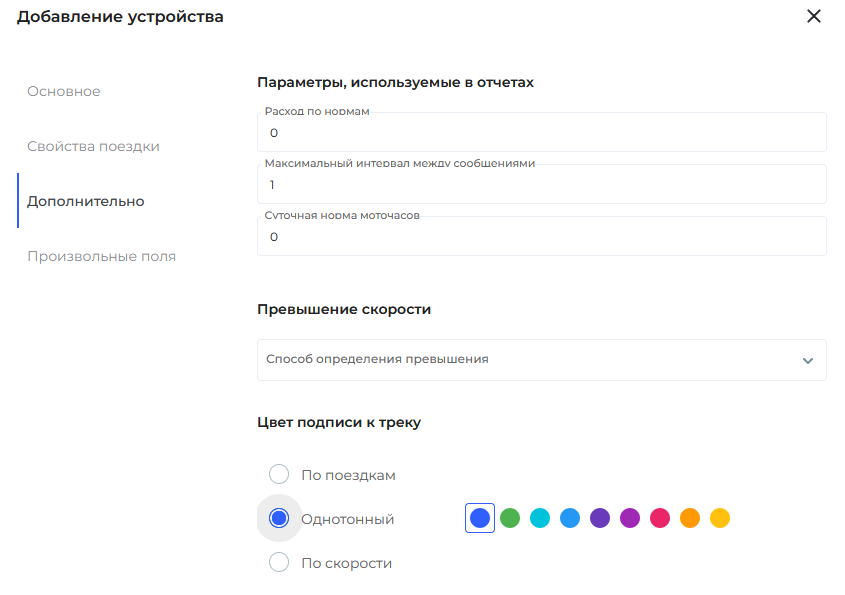Edit Максимальный интервал между сообщениями field
This screenshot has width=845, height=595.
(x=541, y=185)
